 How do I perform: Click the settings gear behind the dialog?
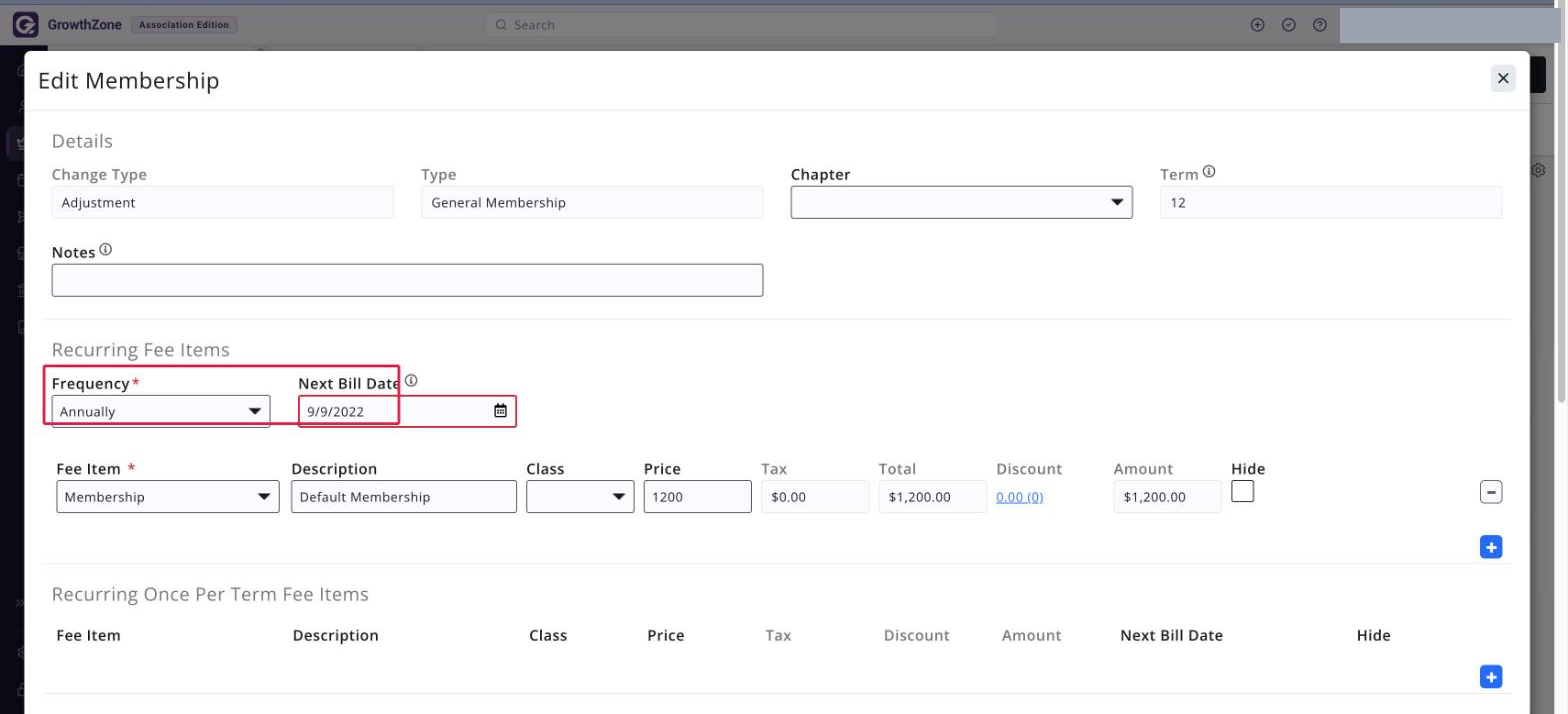(x=1539, y=170)
